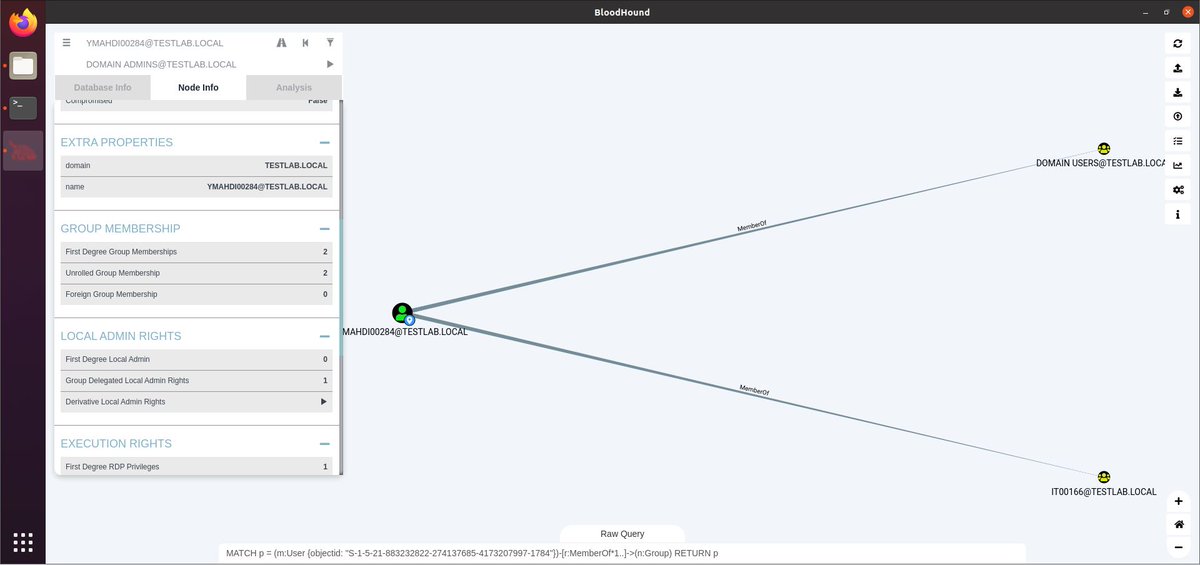Click the node info panel scrollbar

[341, 290]
